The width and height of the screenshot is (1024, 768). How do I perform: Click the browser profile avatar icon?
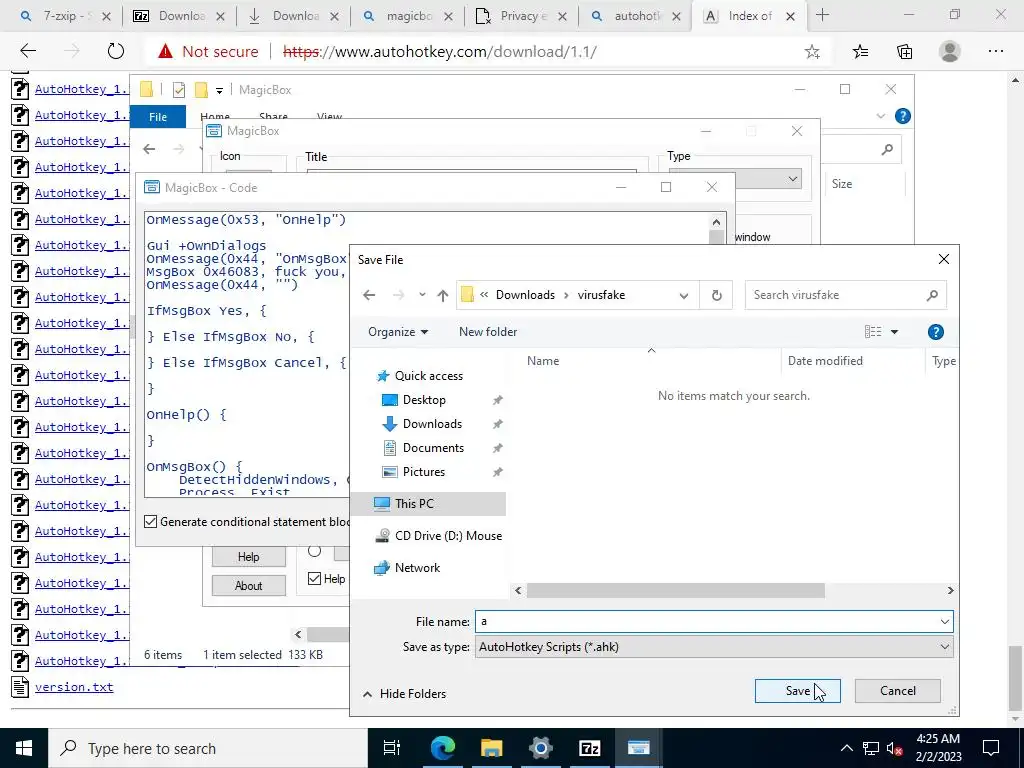[x=950, y=51]
